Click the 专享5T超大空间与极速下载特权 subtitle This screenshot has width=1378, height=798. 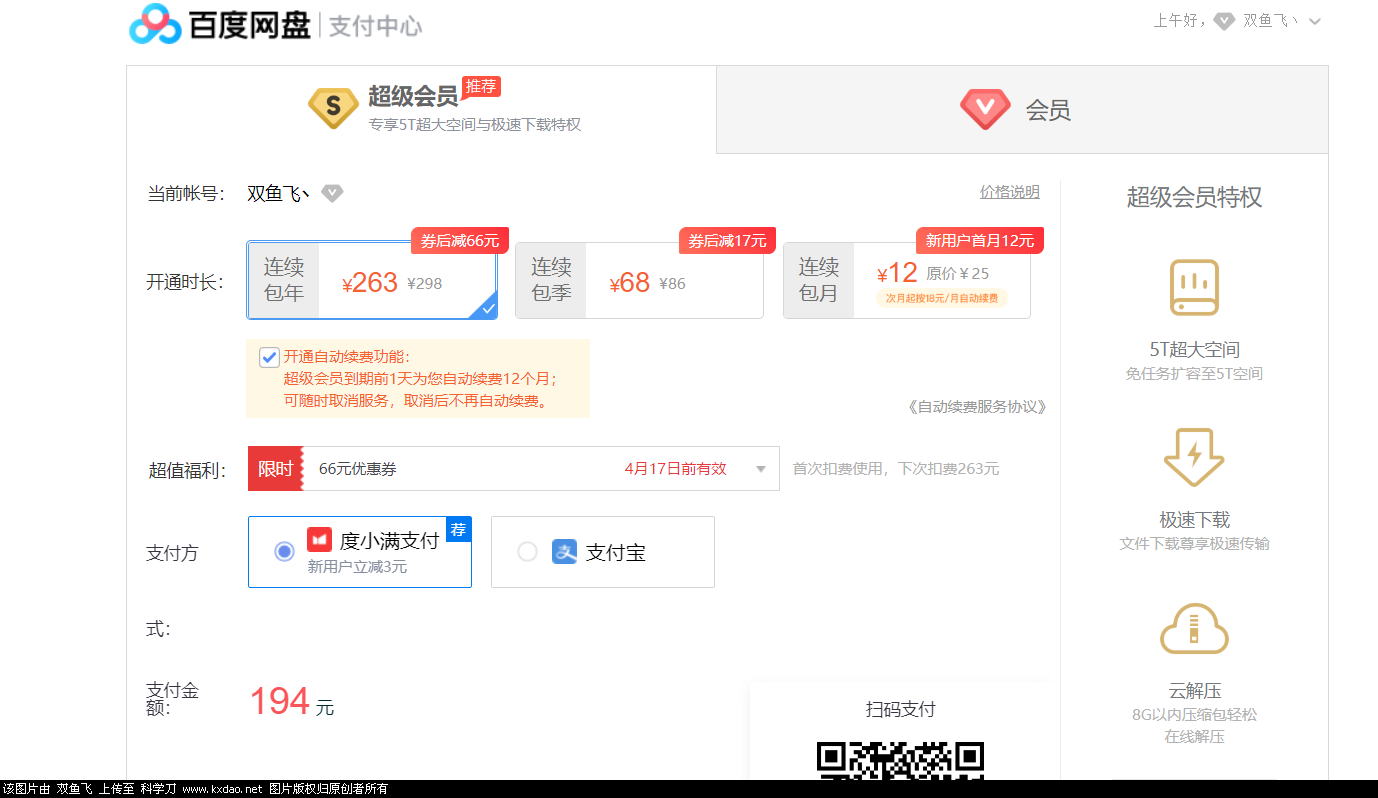[474, 125]
